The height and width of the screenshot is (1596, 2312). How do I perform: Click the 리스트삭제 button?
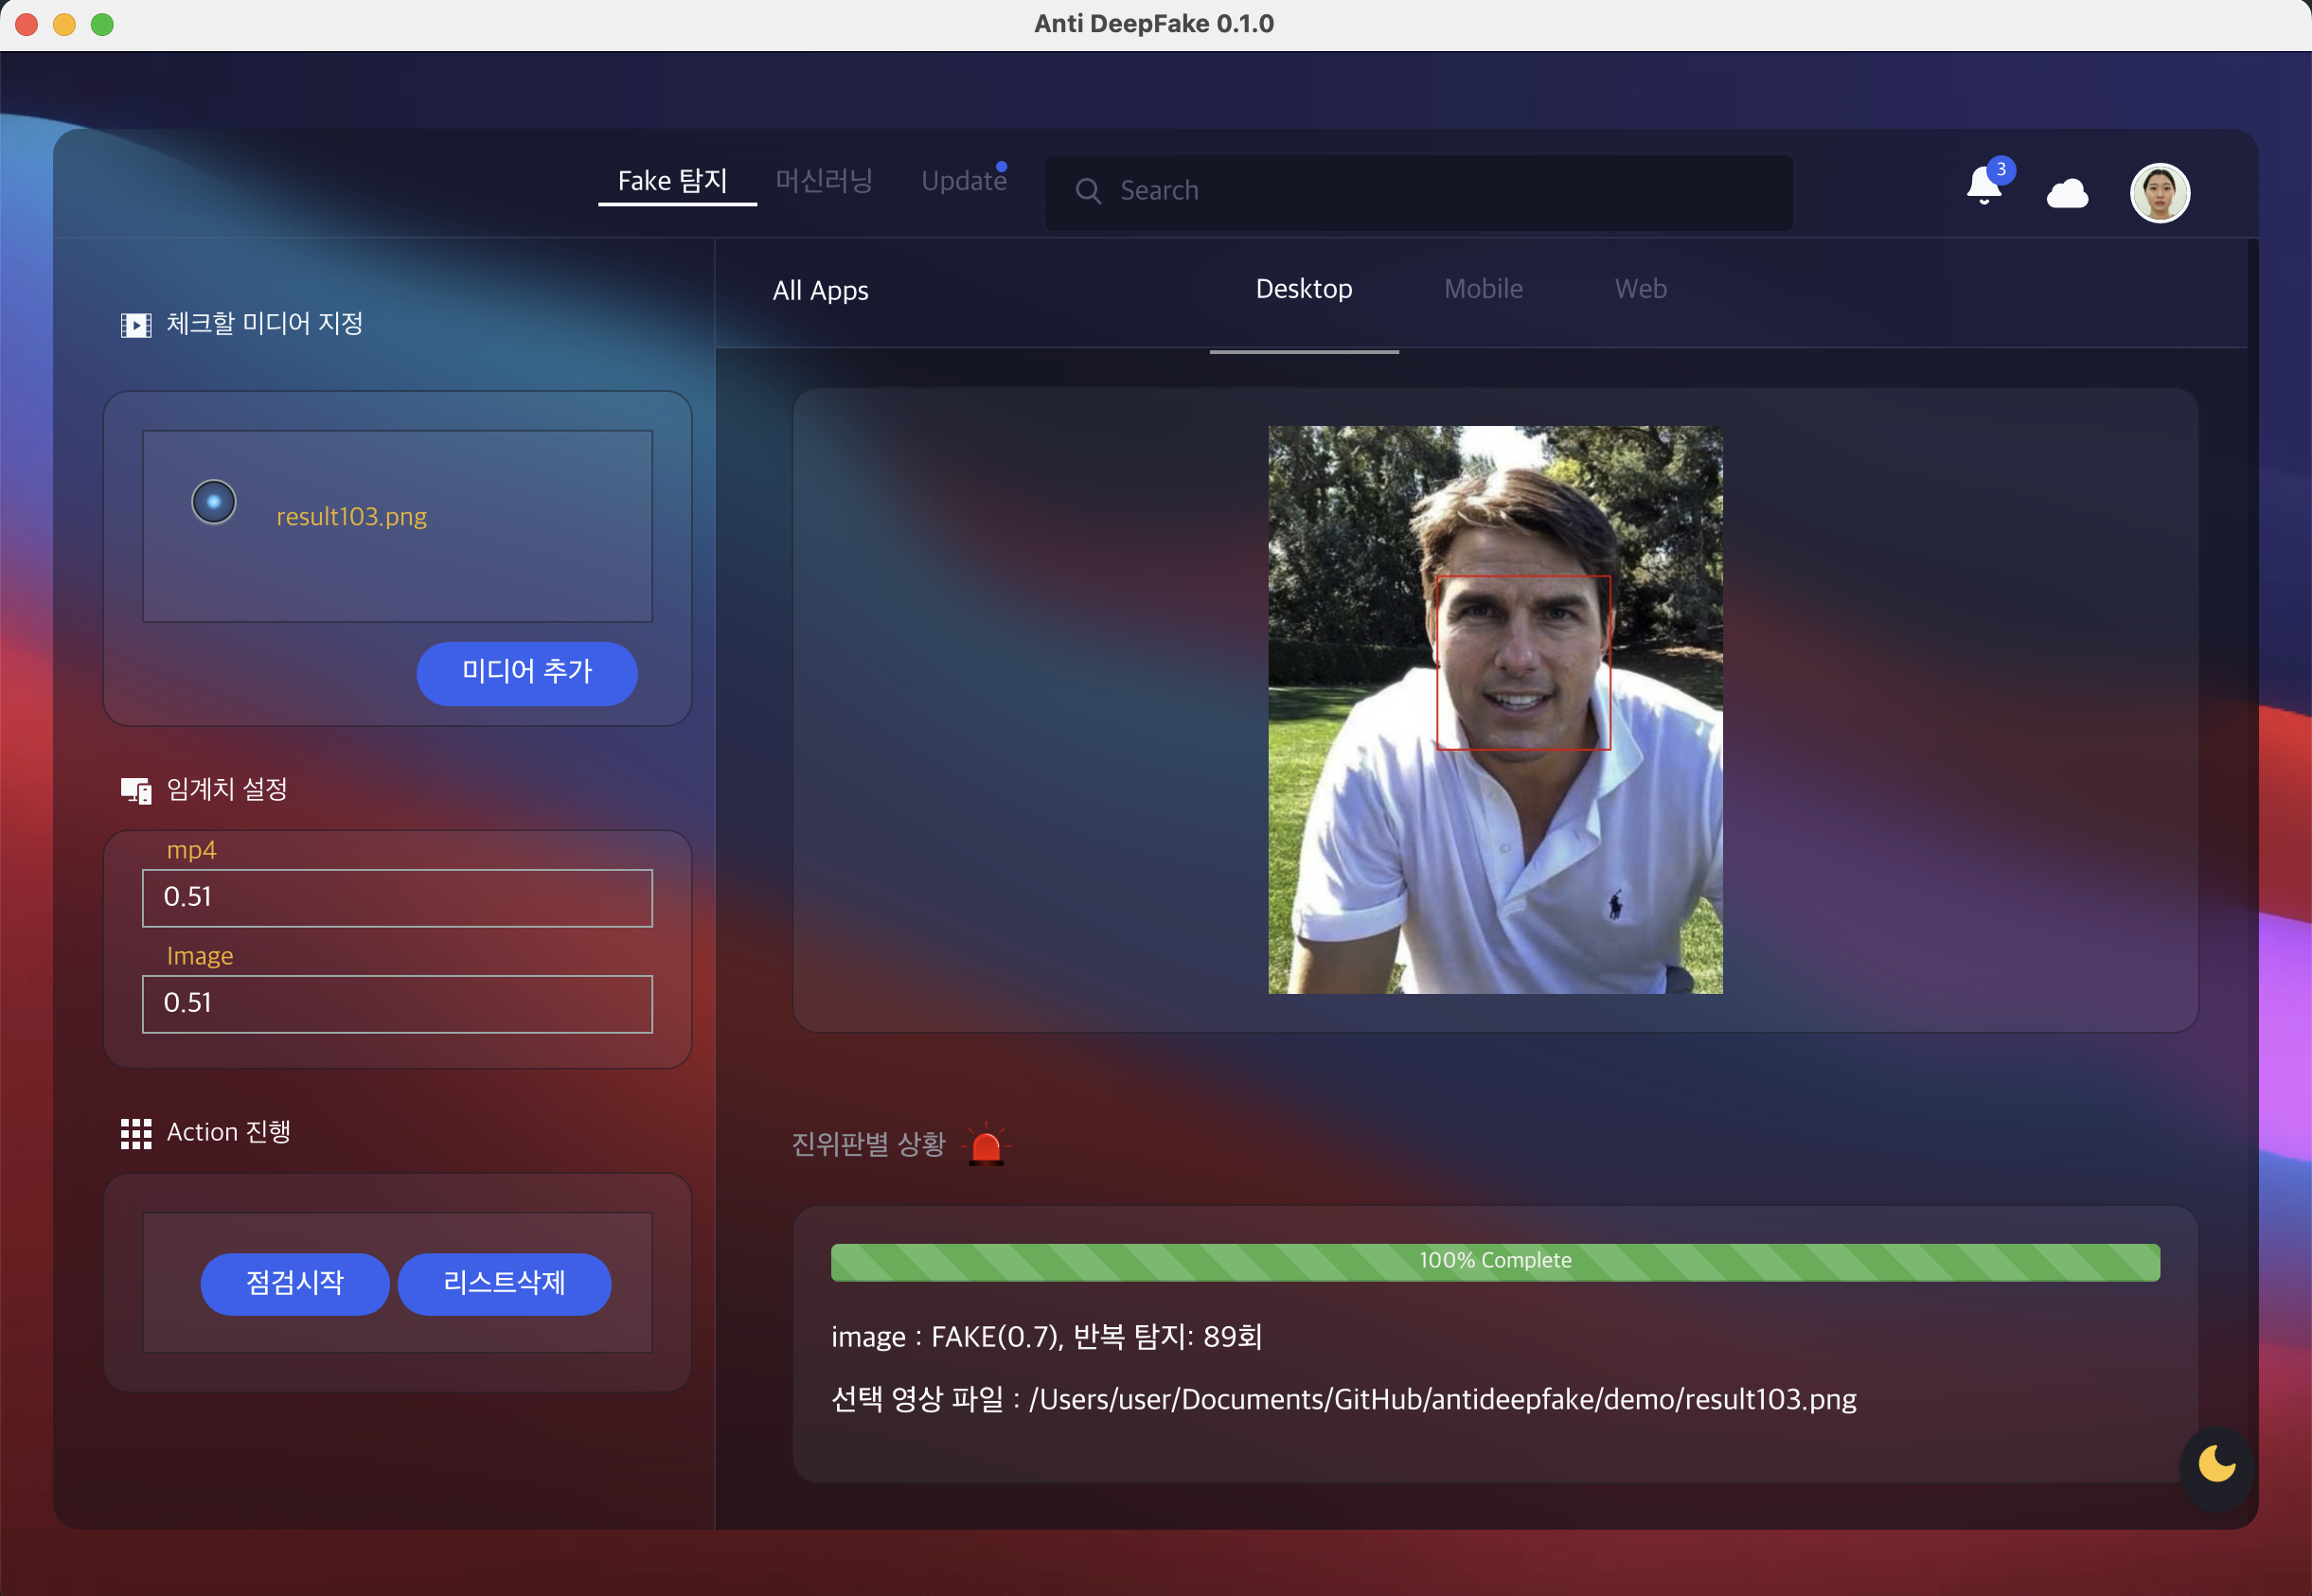click(x=504, y=1283)
